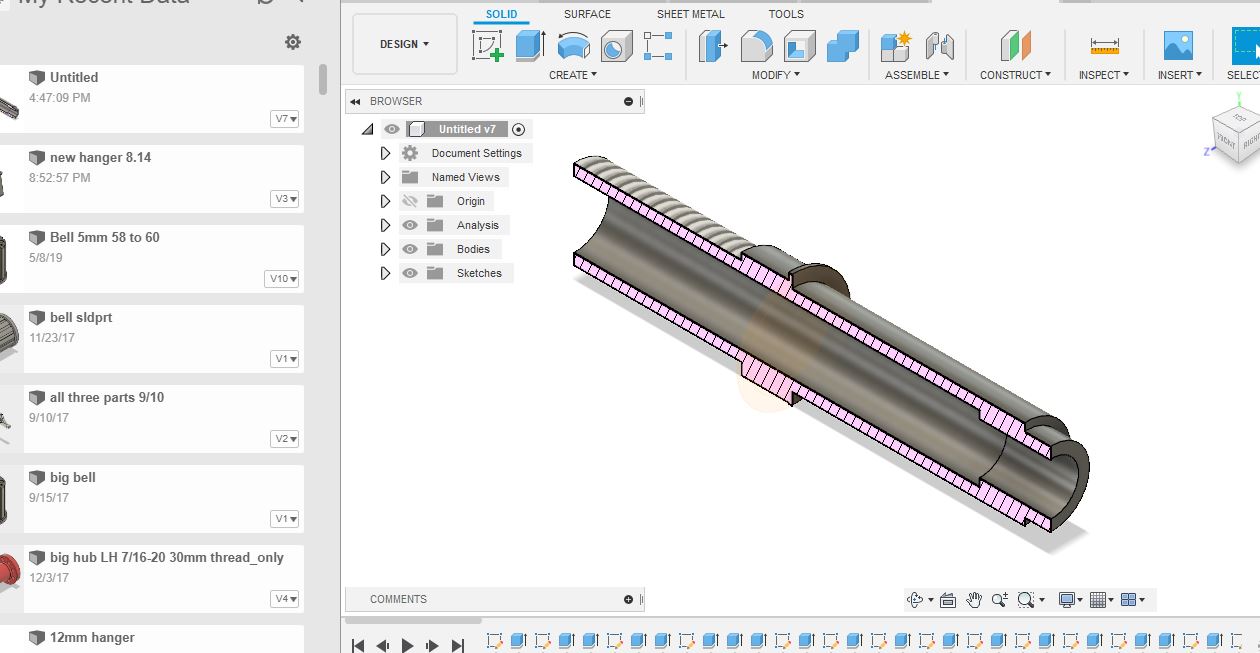Image resolution: width=1260 pixels, height=653 pixels.
Task: Open the Rectangular Pattern tool
Action: pyautogui.click(x=658, y=46)
